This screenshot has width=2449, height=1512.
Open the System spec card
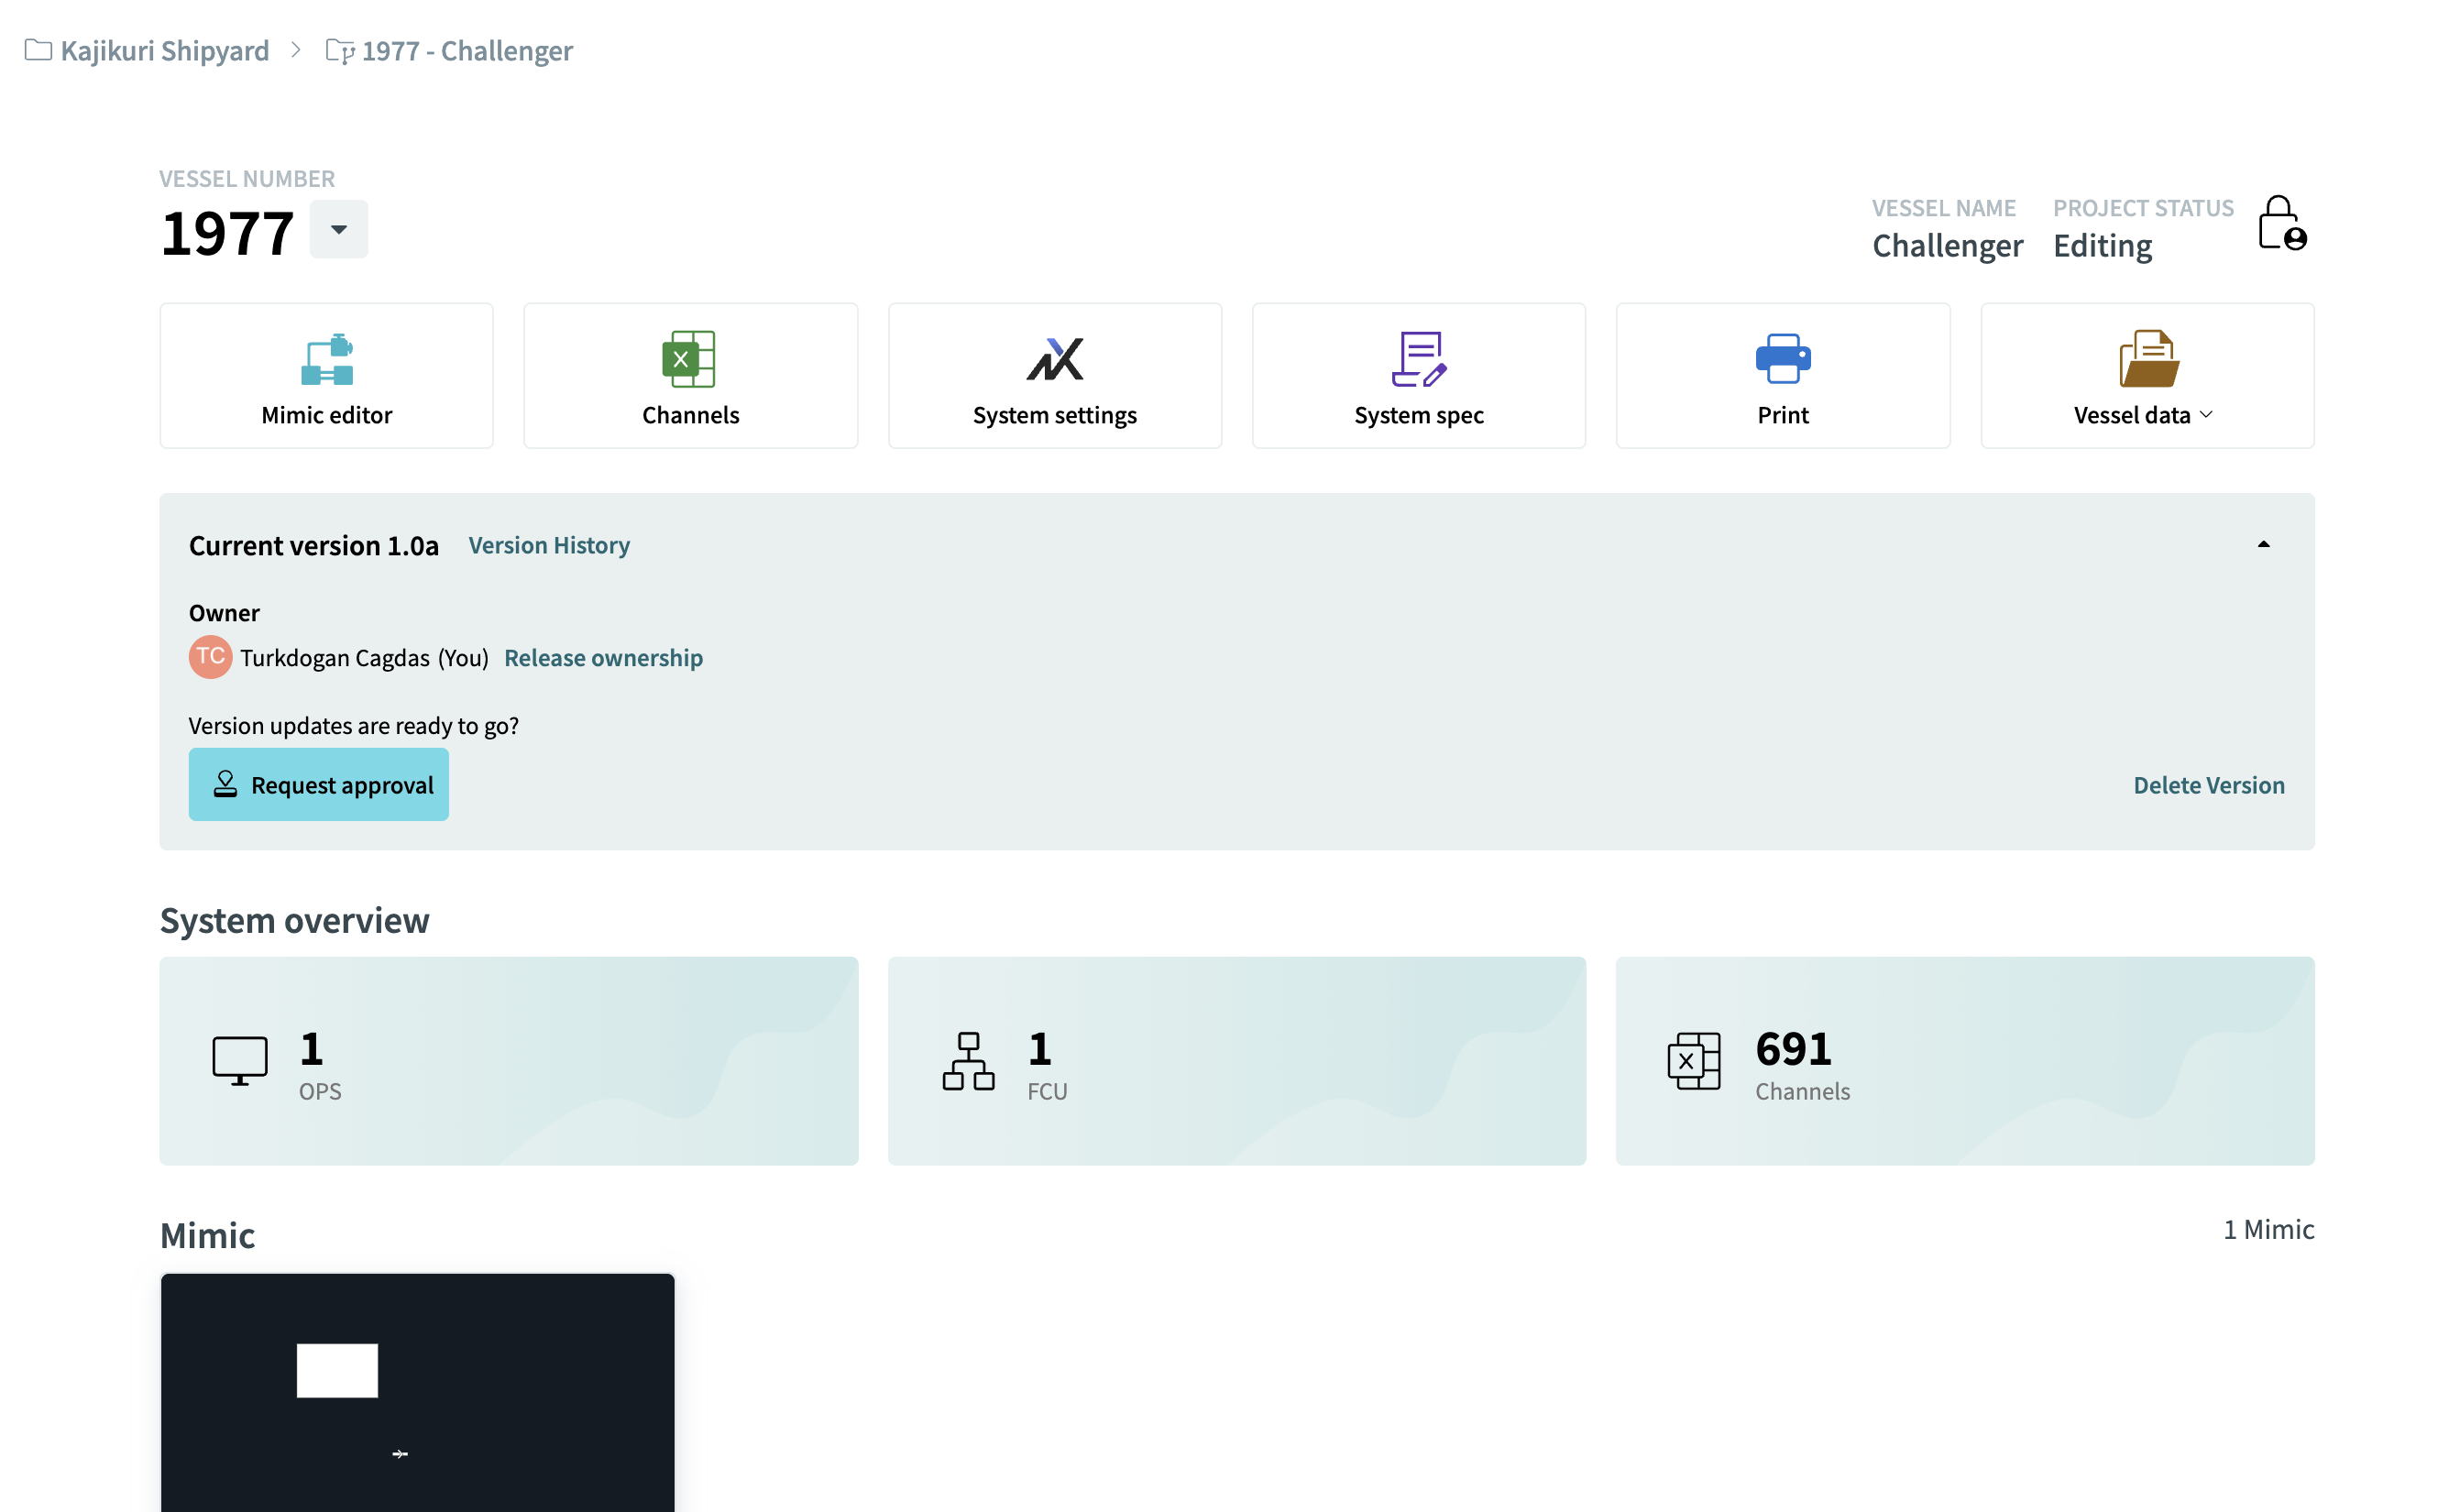coord(1418,376)
